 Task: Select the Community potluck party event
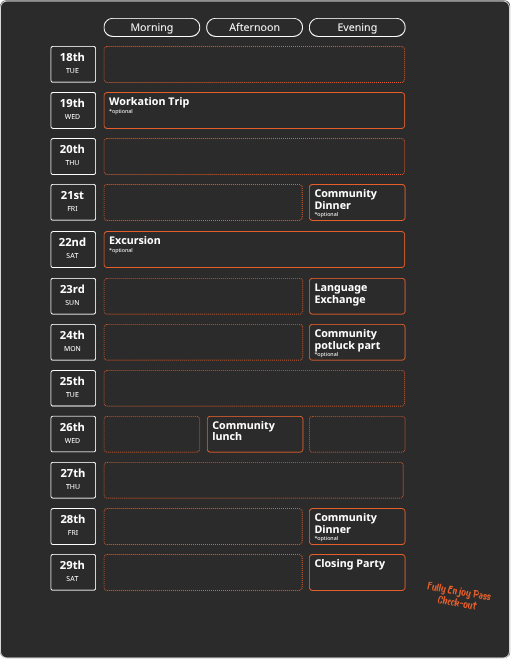click(357, 343)
